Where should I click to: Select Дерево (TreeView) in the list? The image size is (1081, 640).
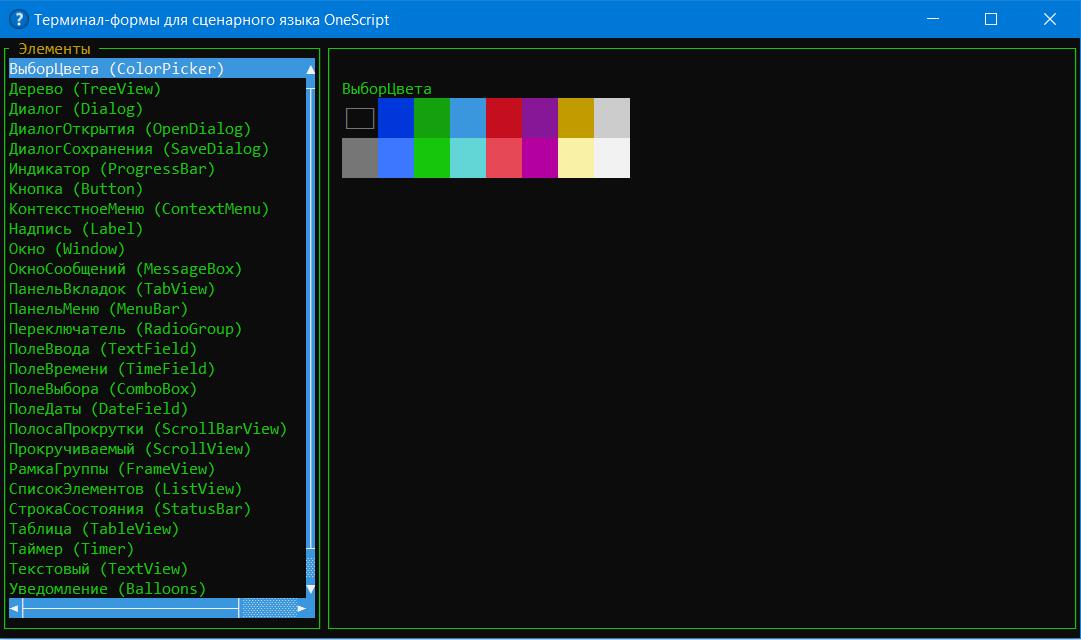[85, 89]
